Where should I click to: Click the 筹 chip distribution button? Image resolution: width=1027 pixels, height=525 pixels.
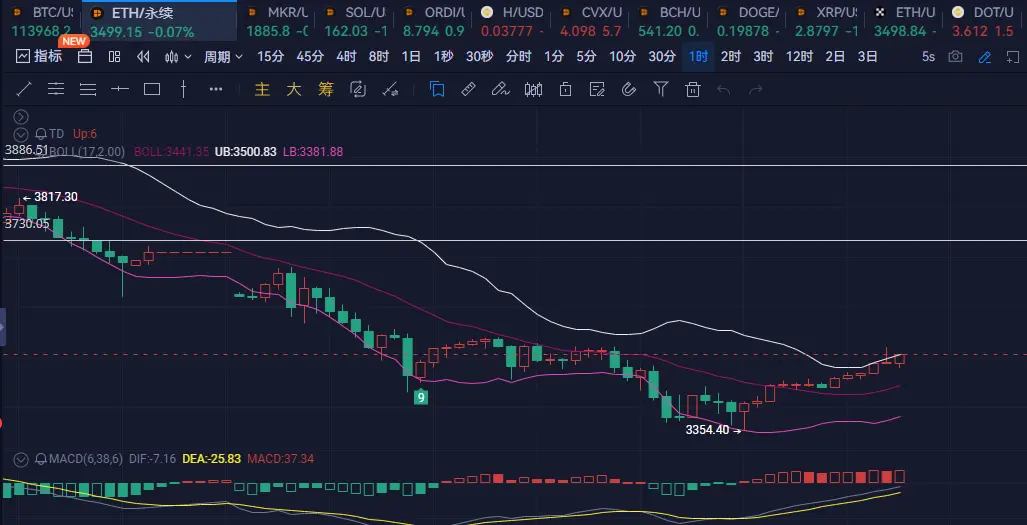pos(326,89)
